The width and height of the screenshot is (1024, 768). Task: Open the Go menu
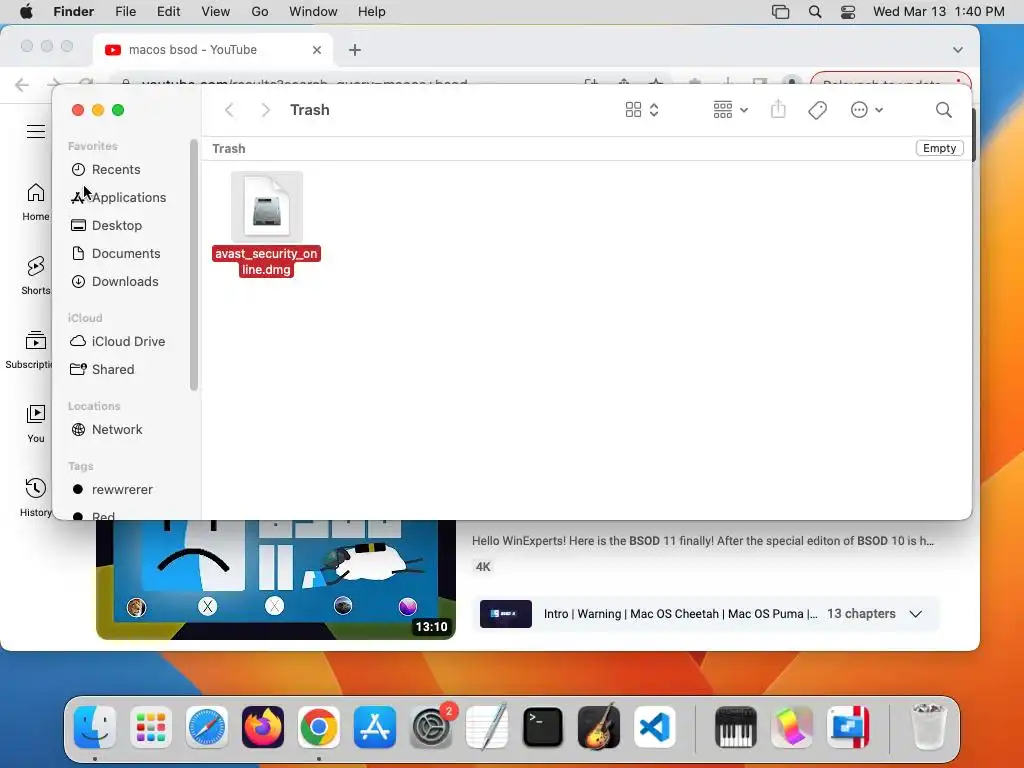[260, 12]
